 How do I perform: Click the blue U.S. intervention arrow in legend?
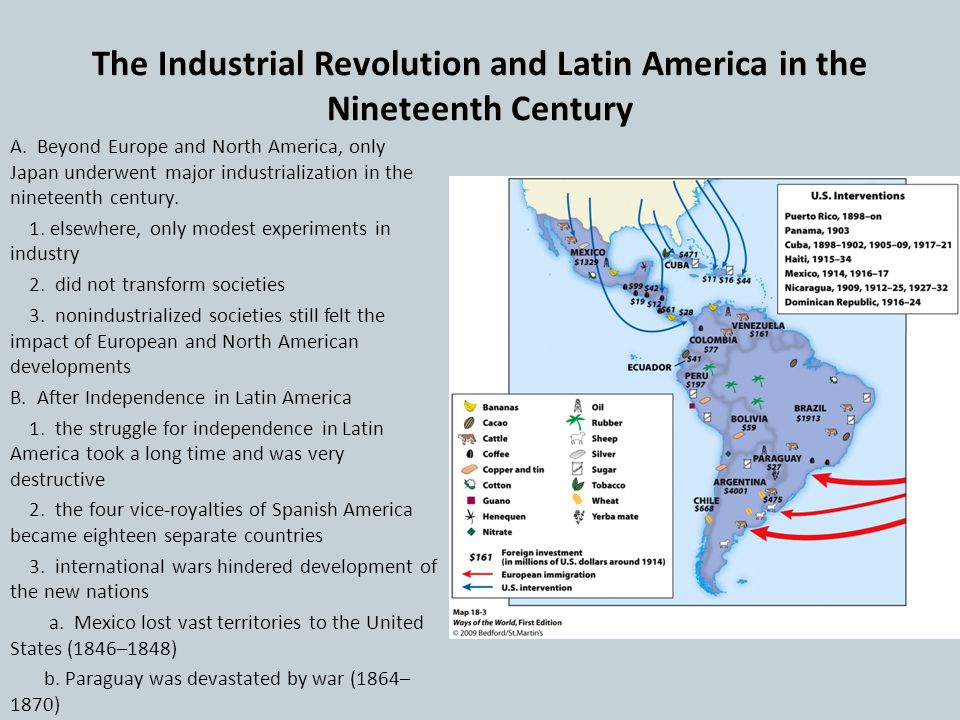pyautogui.click(x=478, y=587)
